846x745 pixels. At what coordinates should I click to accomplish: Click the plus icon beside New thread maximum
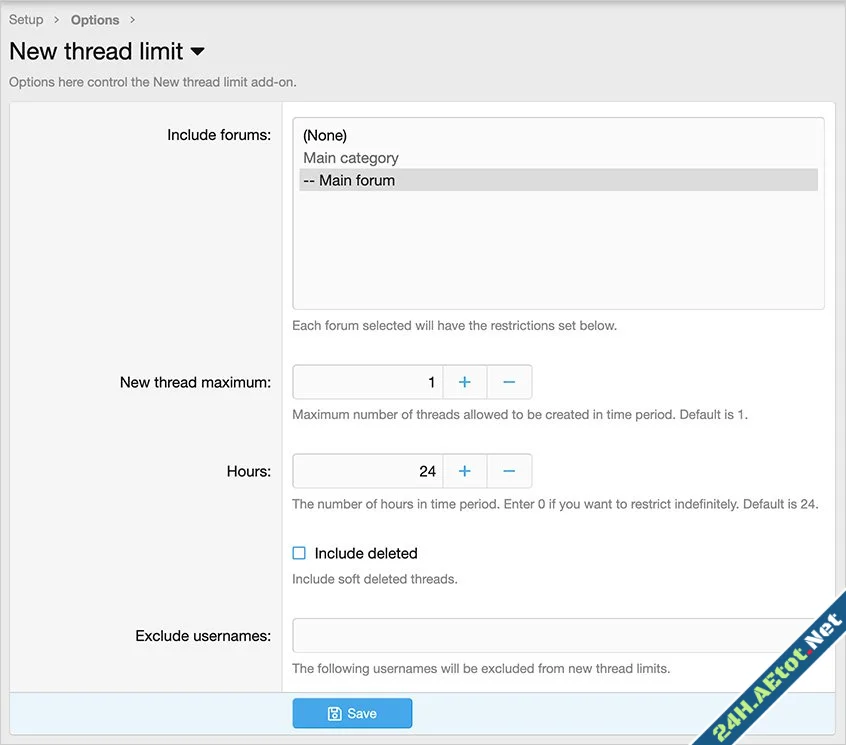[464, 381]
